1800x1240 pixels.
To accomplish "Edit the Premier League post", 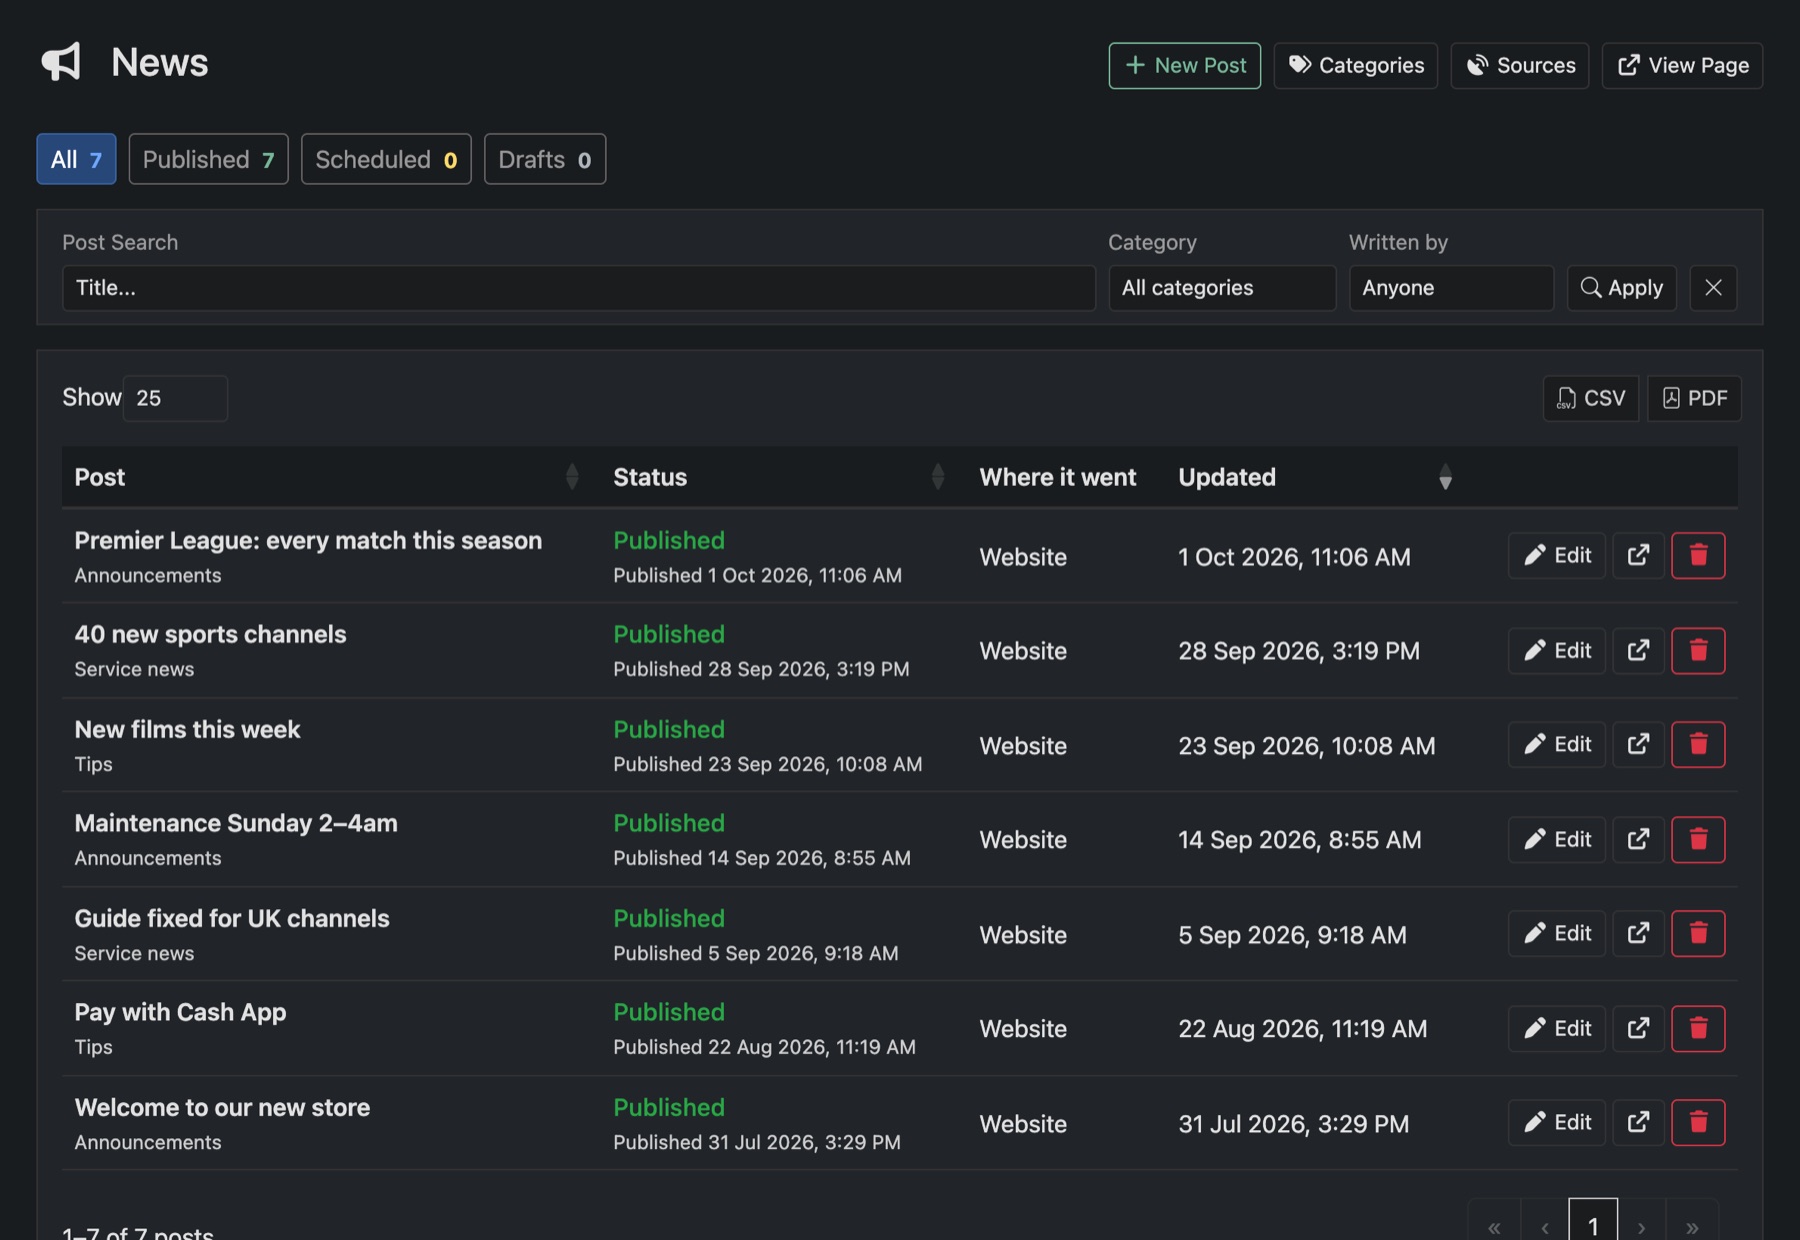I will (x=1556, y=555).
